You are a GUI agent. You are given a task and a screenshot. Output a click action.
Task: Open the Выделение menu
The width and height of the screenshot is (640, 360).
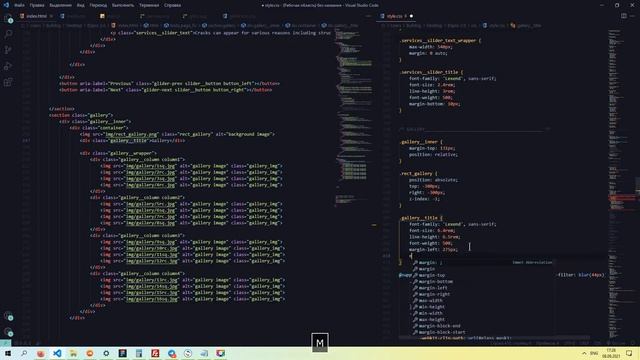pos(60,5)
